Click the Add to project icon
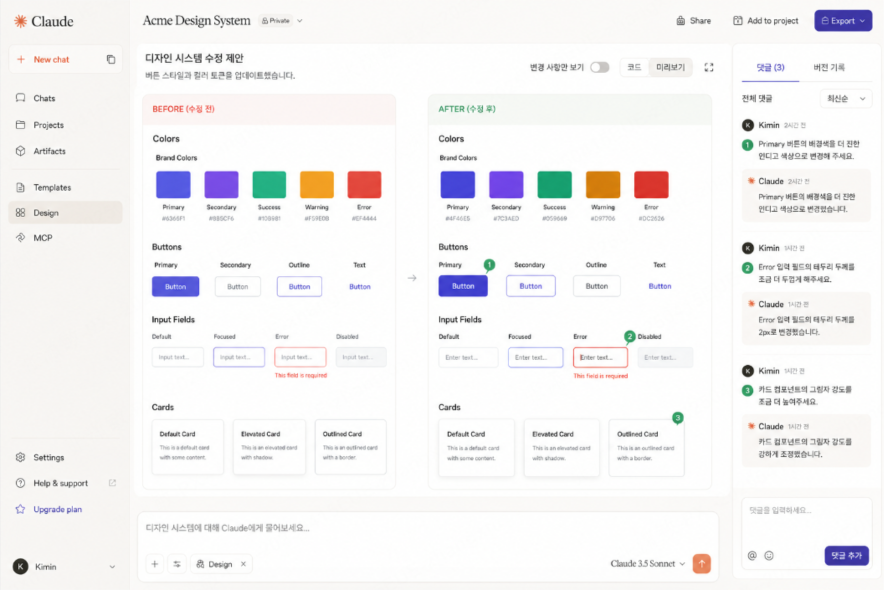This screenshot has height=590, width=884. point(737,21)
